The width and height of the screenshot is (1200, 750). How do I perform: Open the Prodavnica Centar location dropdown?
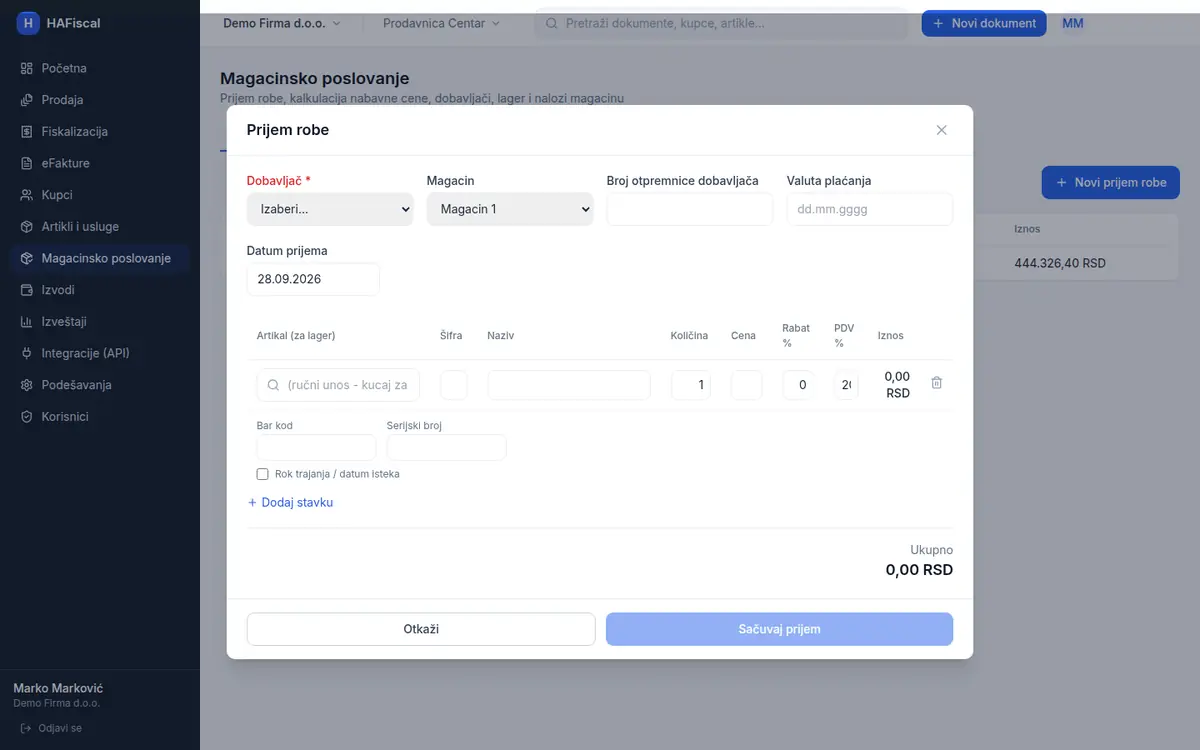(x=441, y=23)
